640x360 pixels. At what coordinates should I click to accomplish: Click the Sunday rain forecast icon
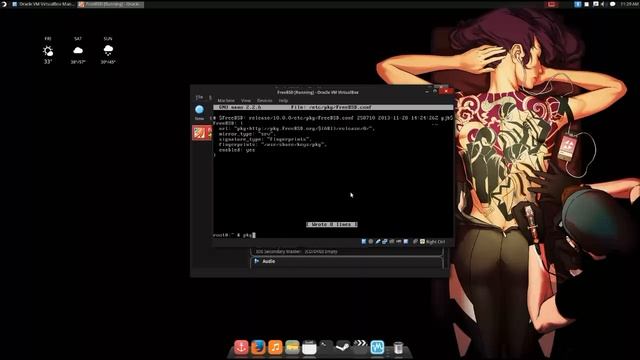[108, 51]
